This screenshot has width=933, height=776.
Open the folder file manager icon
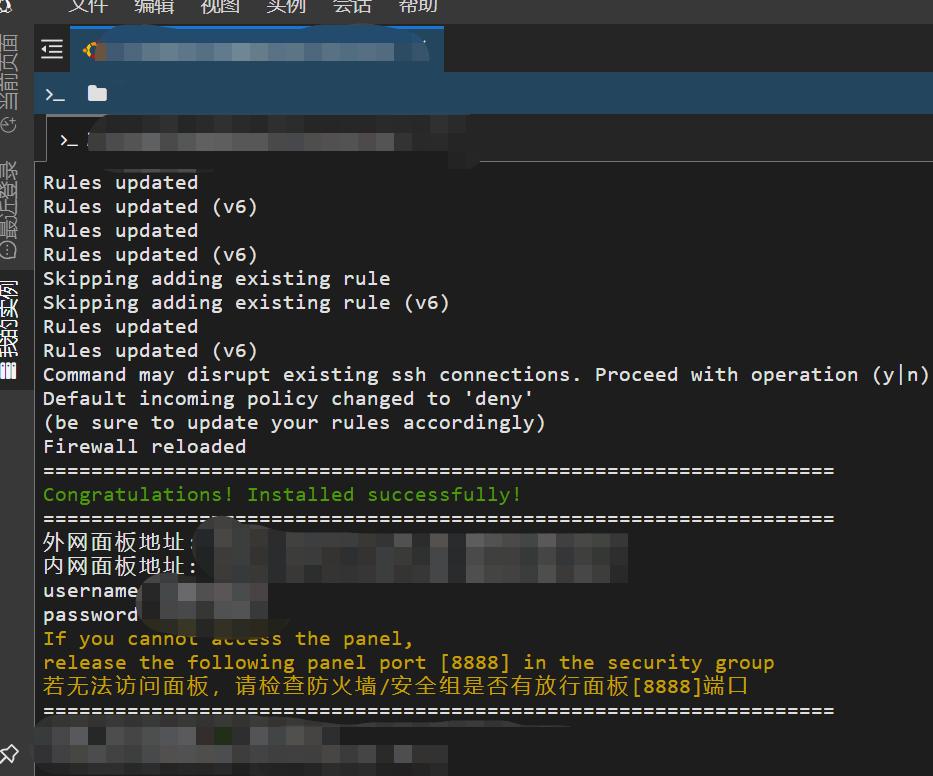97,94
